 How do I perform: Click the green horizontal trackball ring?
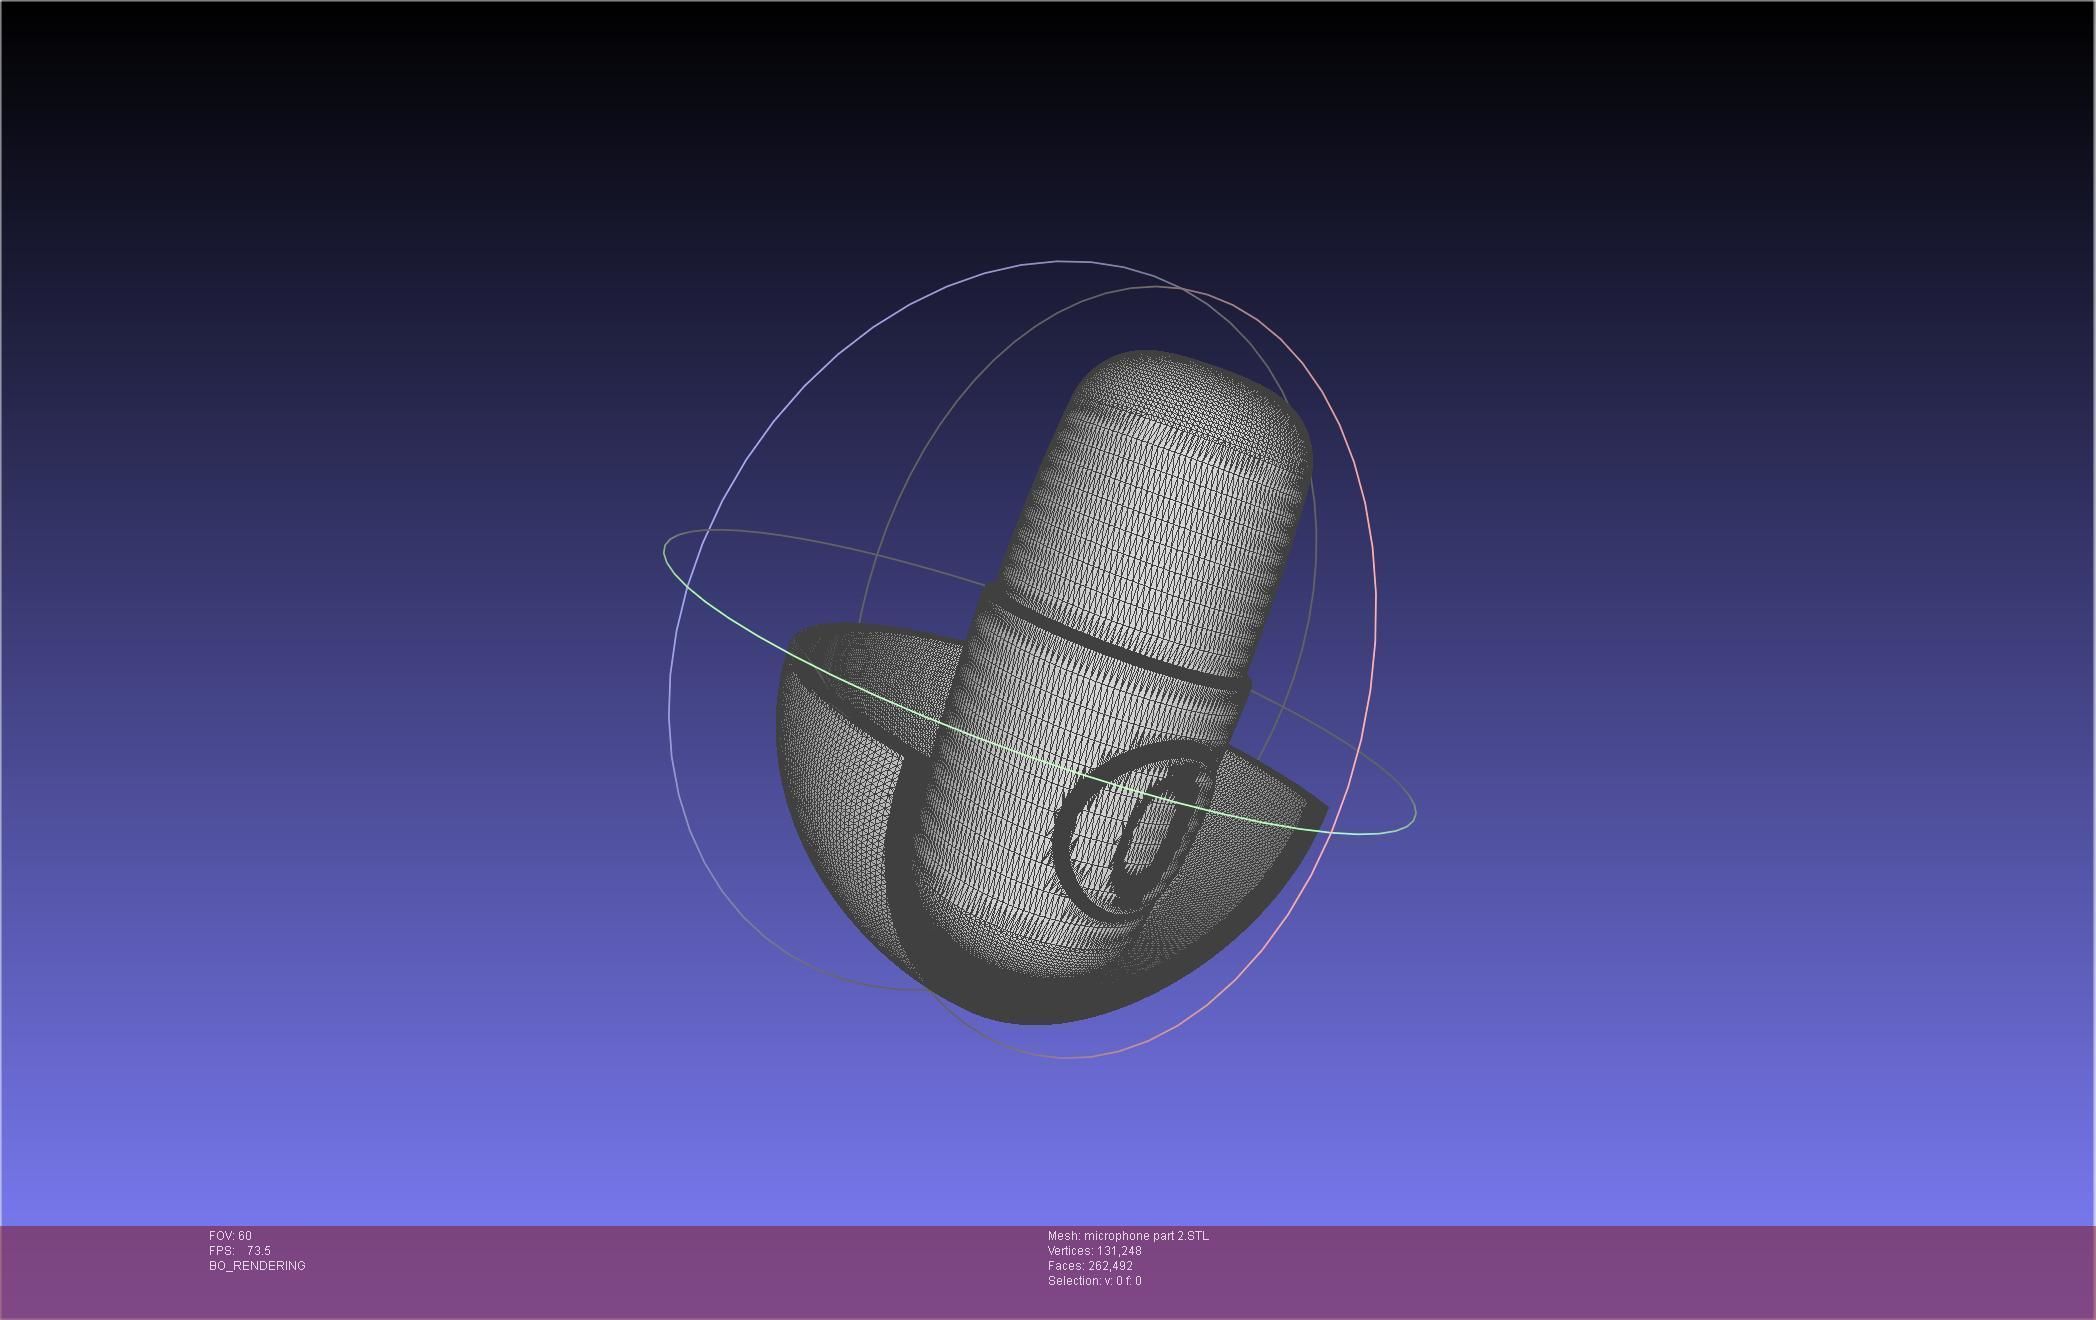click(1040, 682)
